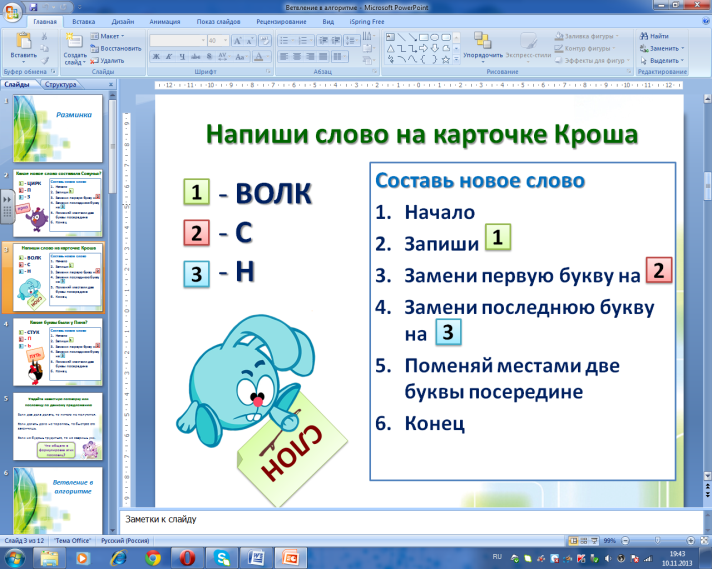The width and height of the screenshot is (712, 569).
Task: Close the slides pane with x
Action: (x=111, y=84)
